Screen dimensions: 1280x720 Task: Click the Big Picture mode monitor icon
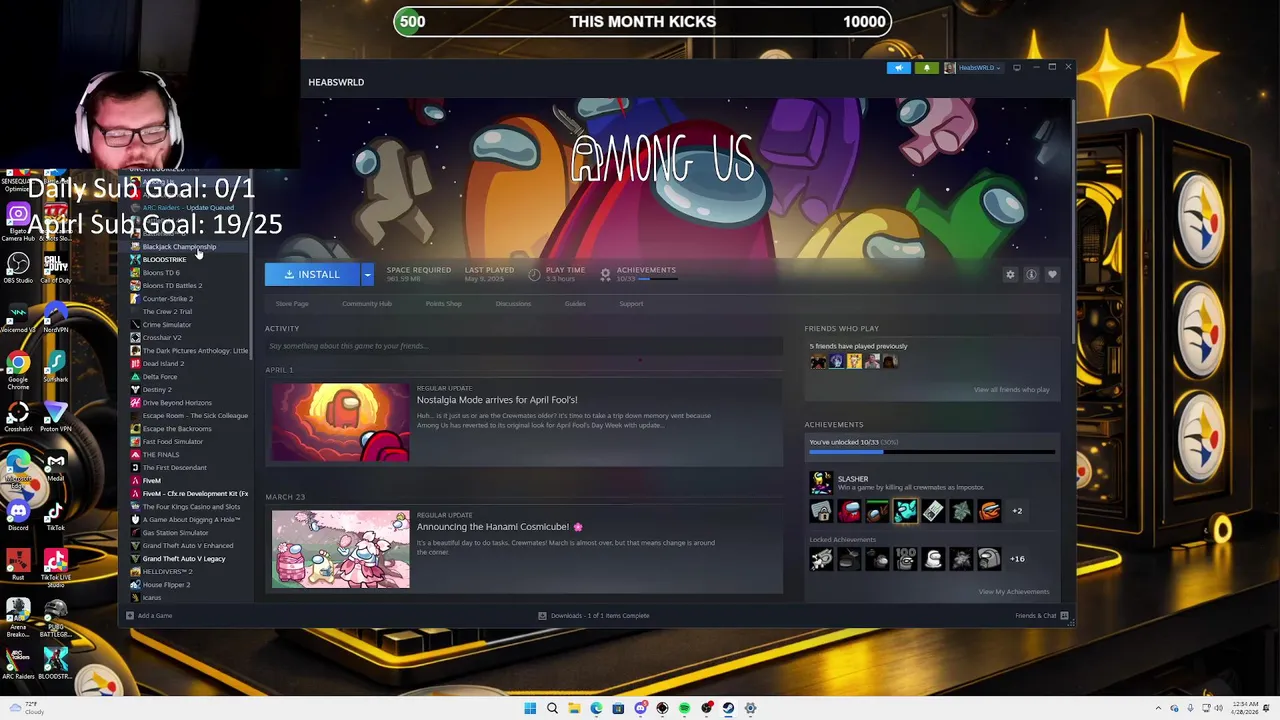[1017, 68]
